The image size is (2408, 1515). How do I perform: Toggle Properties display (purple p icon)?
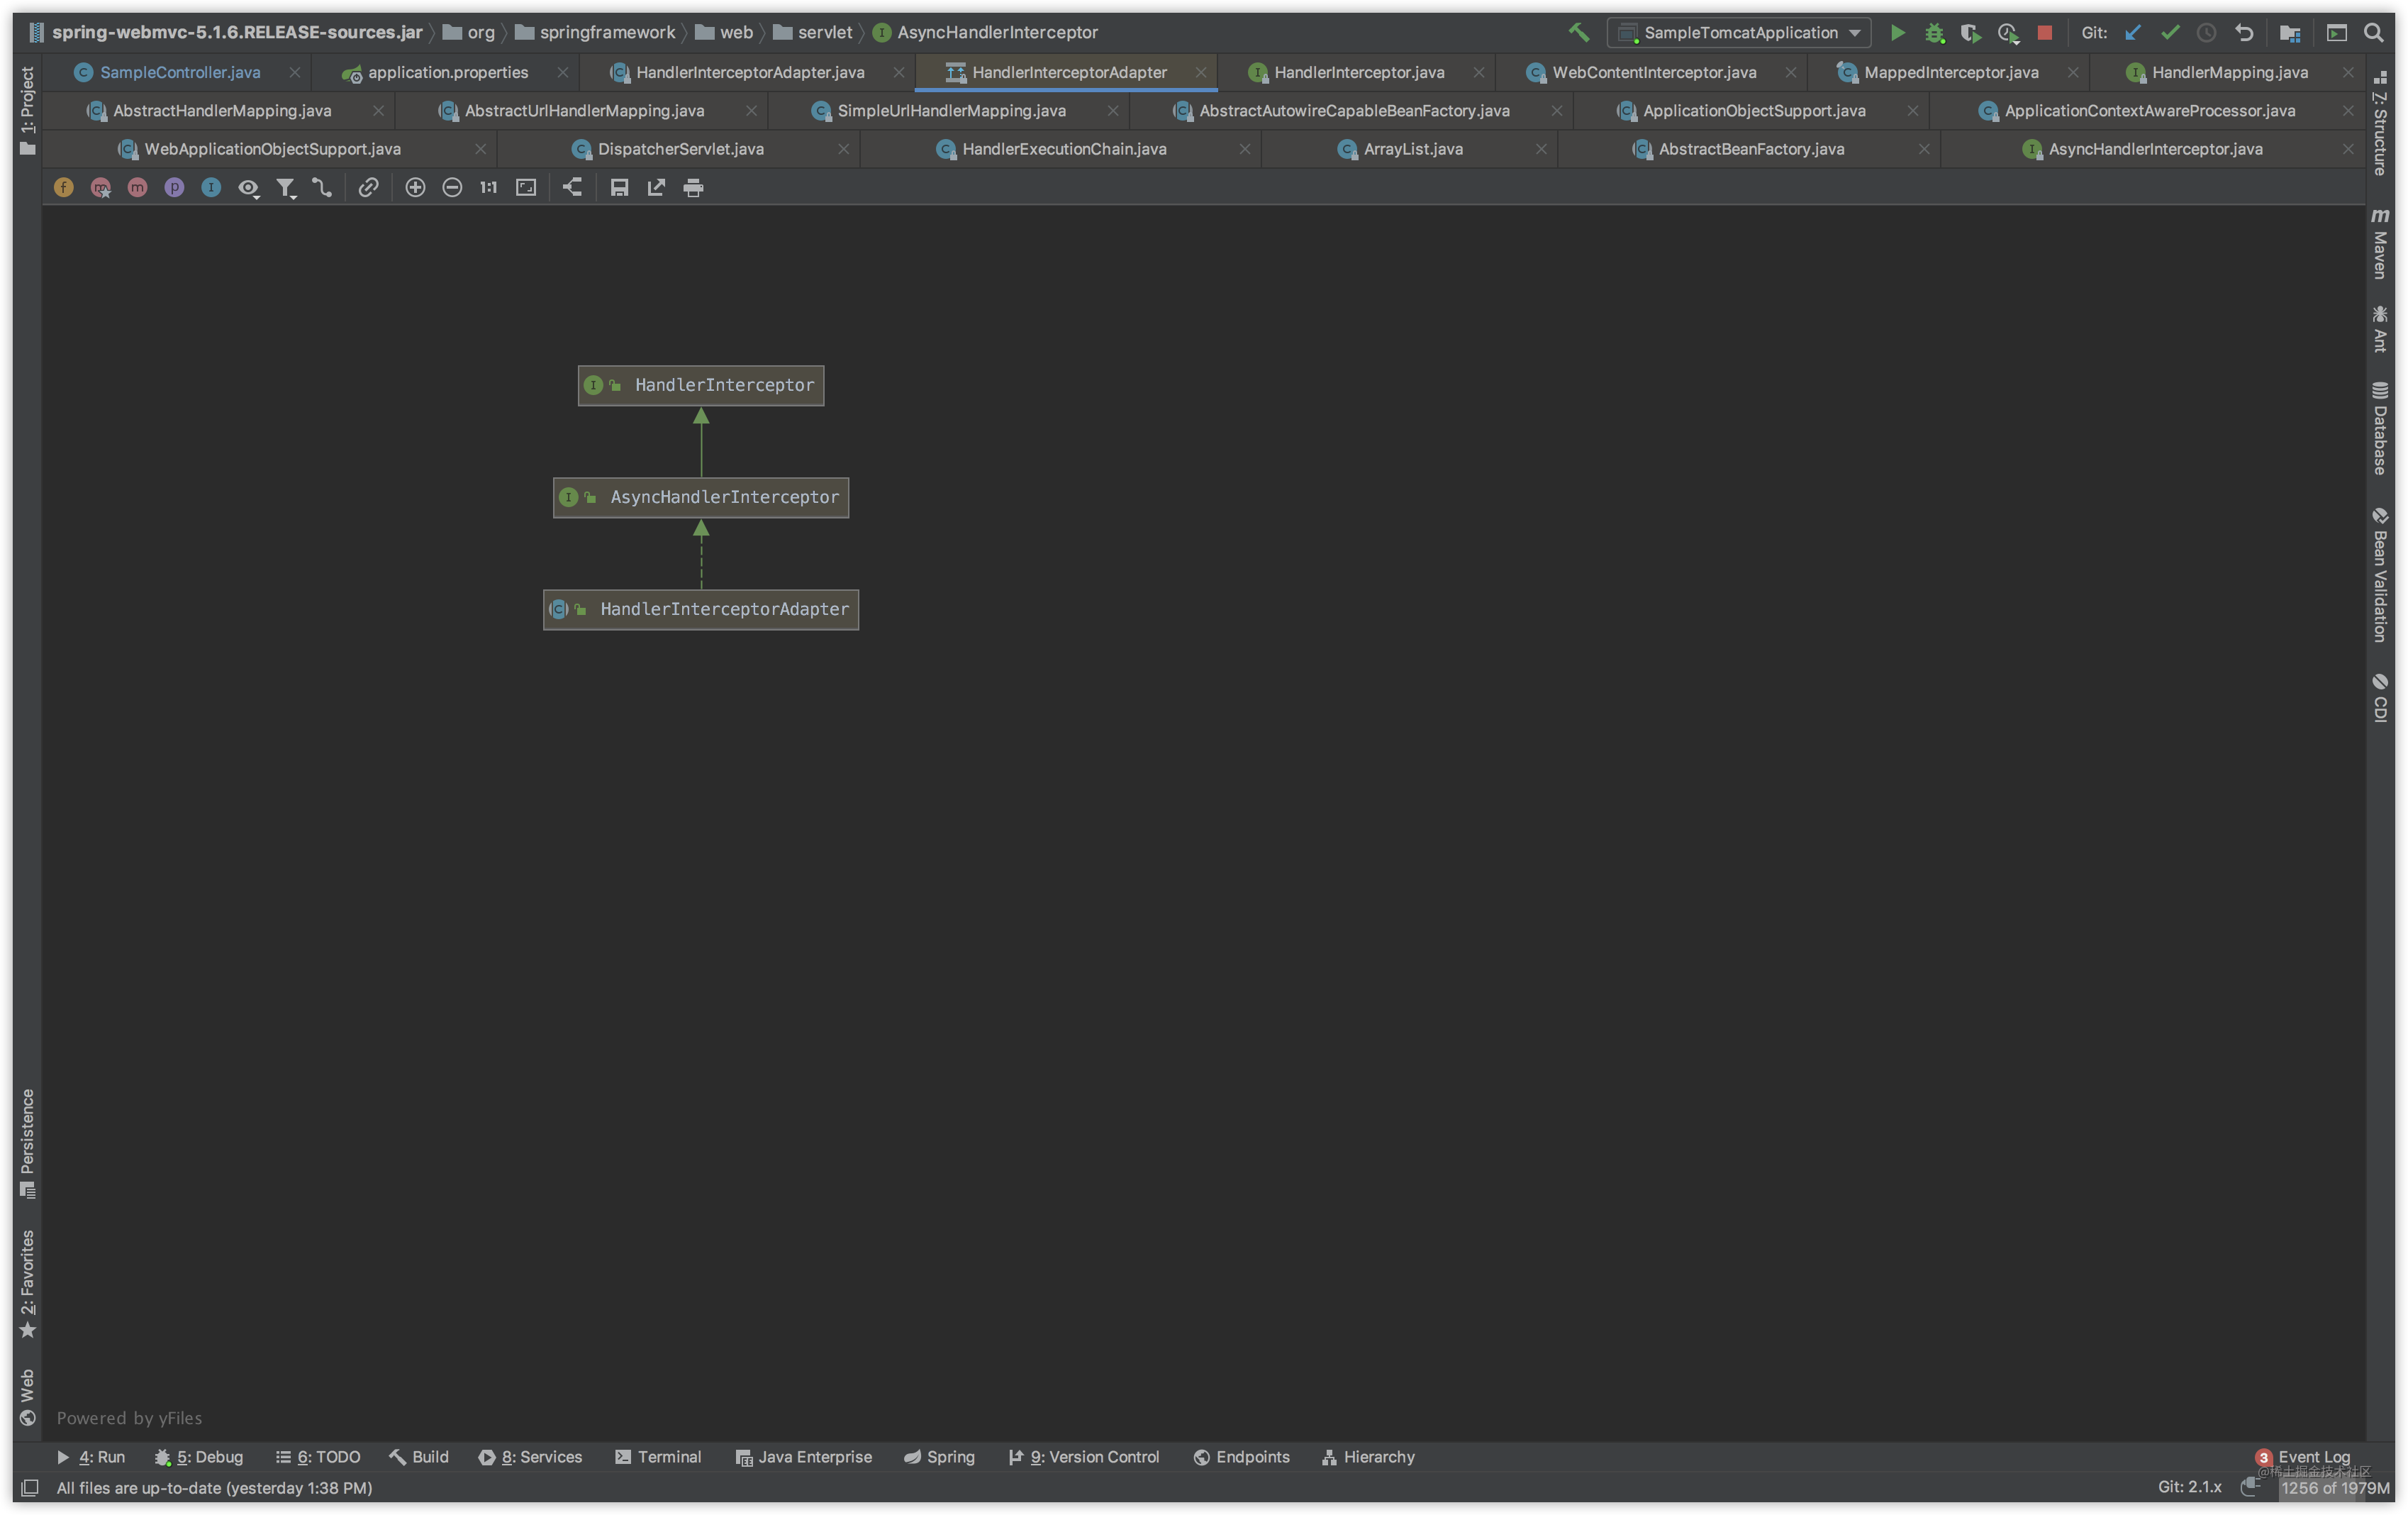(x=174, y=188)
